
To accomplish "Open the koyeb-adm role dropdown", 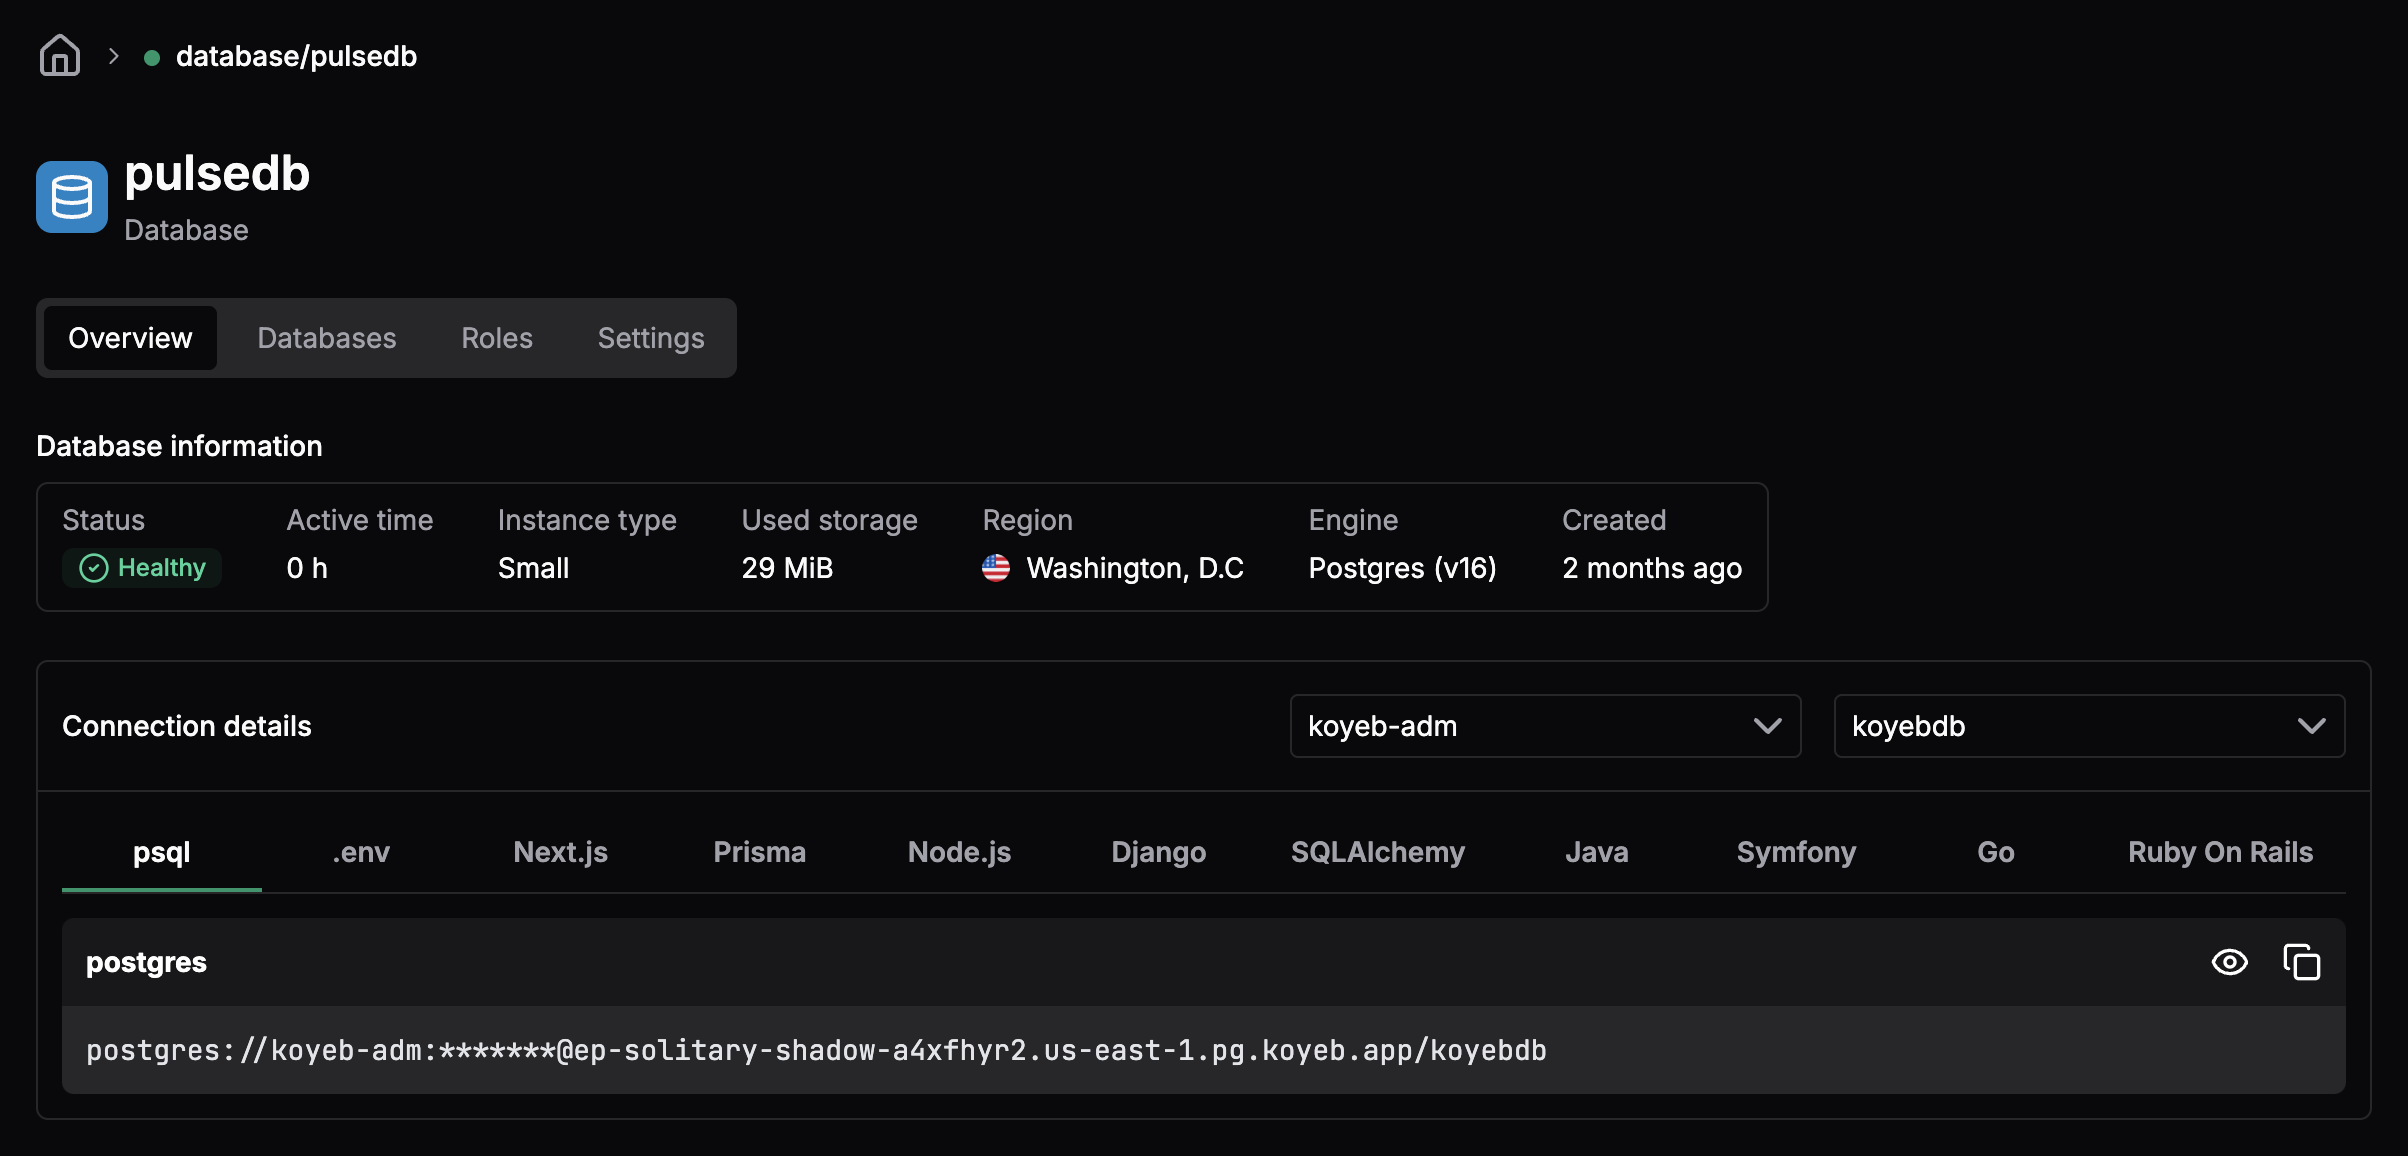I will [1545, 726].
